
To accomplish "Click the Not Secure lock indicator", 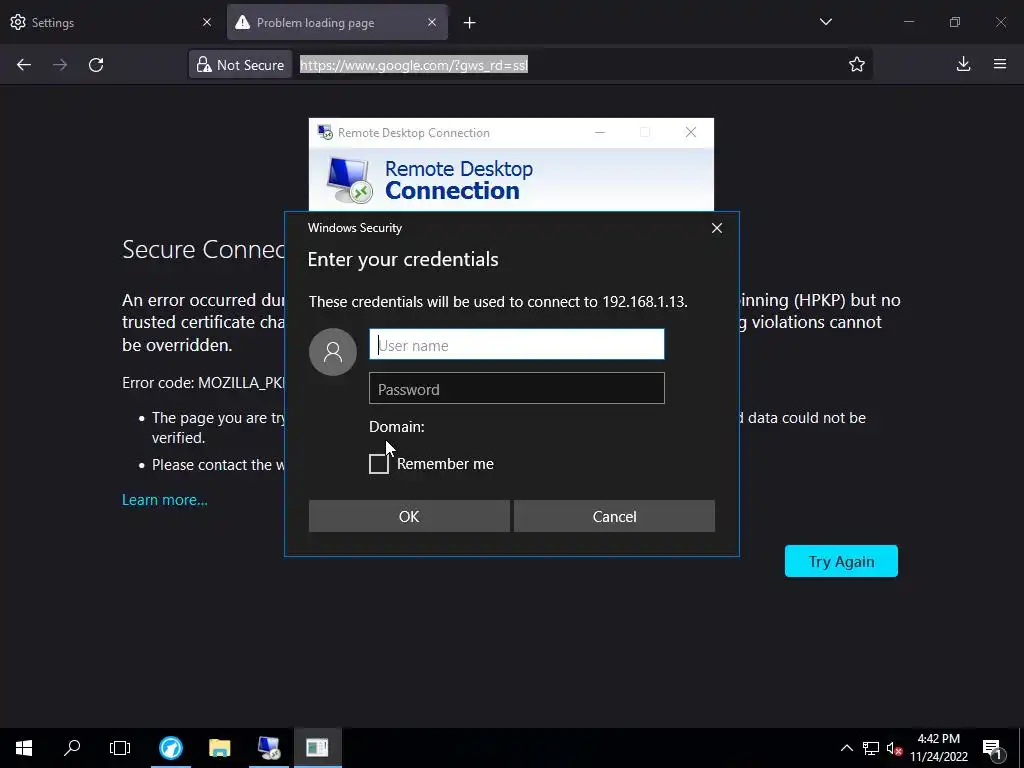I will tap(240, 65).
